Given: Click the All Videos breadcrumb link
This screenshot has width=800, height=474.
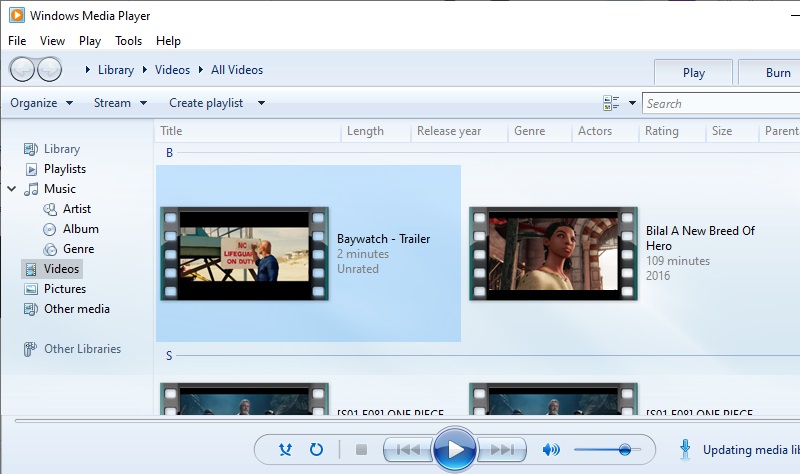Looking at the screenshot, I should click(x=237, y=70).
